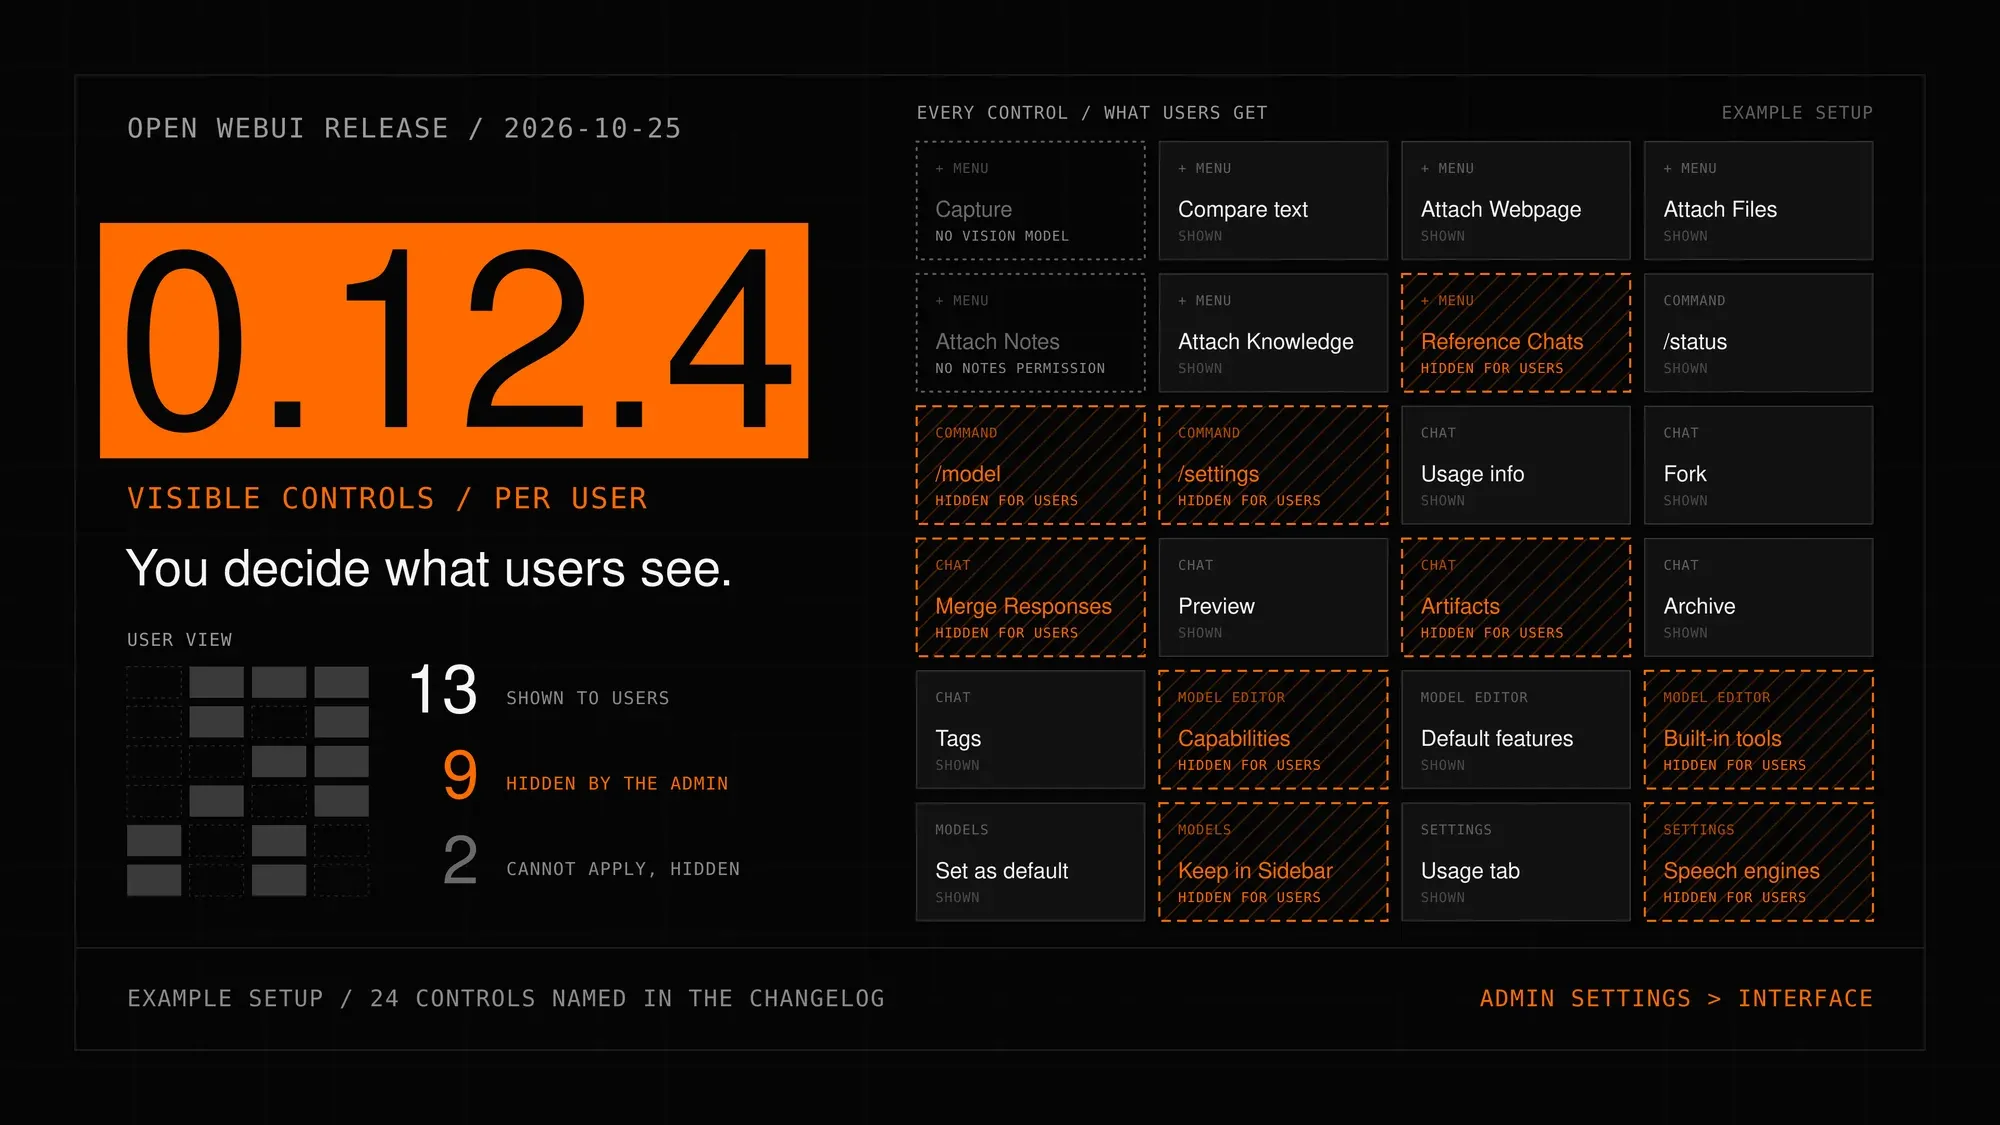Select the Archive chat card
The width and height of the screenshot is (2000, 1125).
click(1758, 597)
